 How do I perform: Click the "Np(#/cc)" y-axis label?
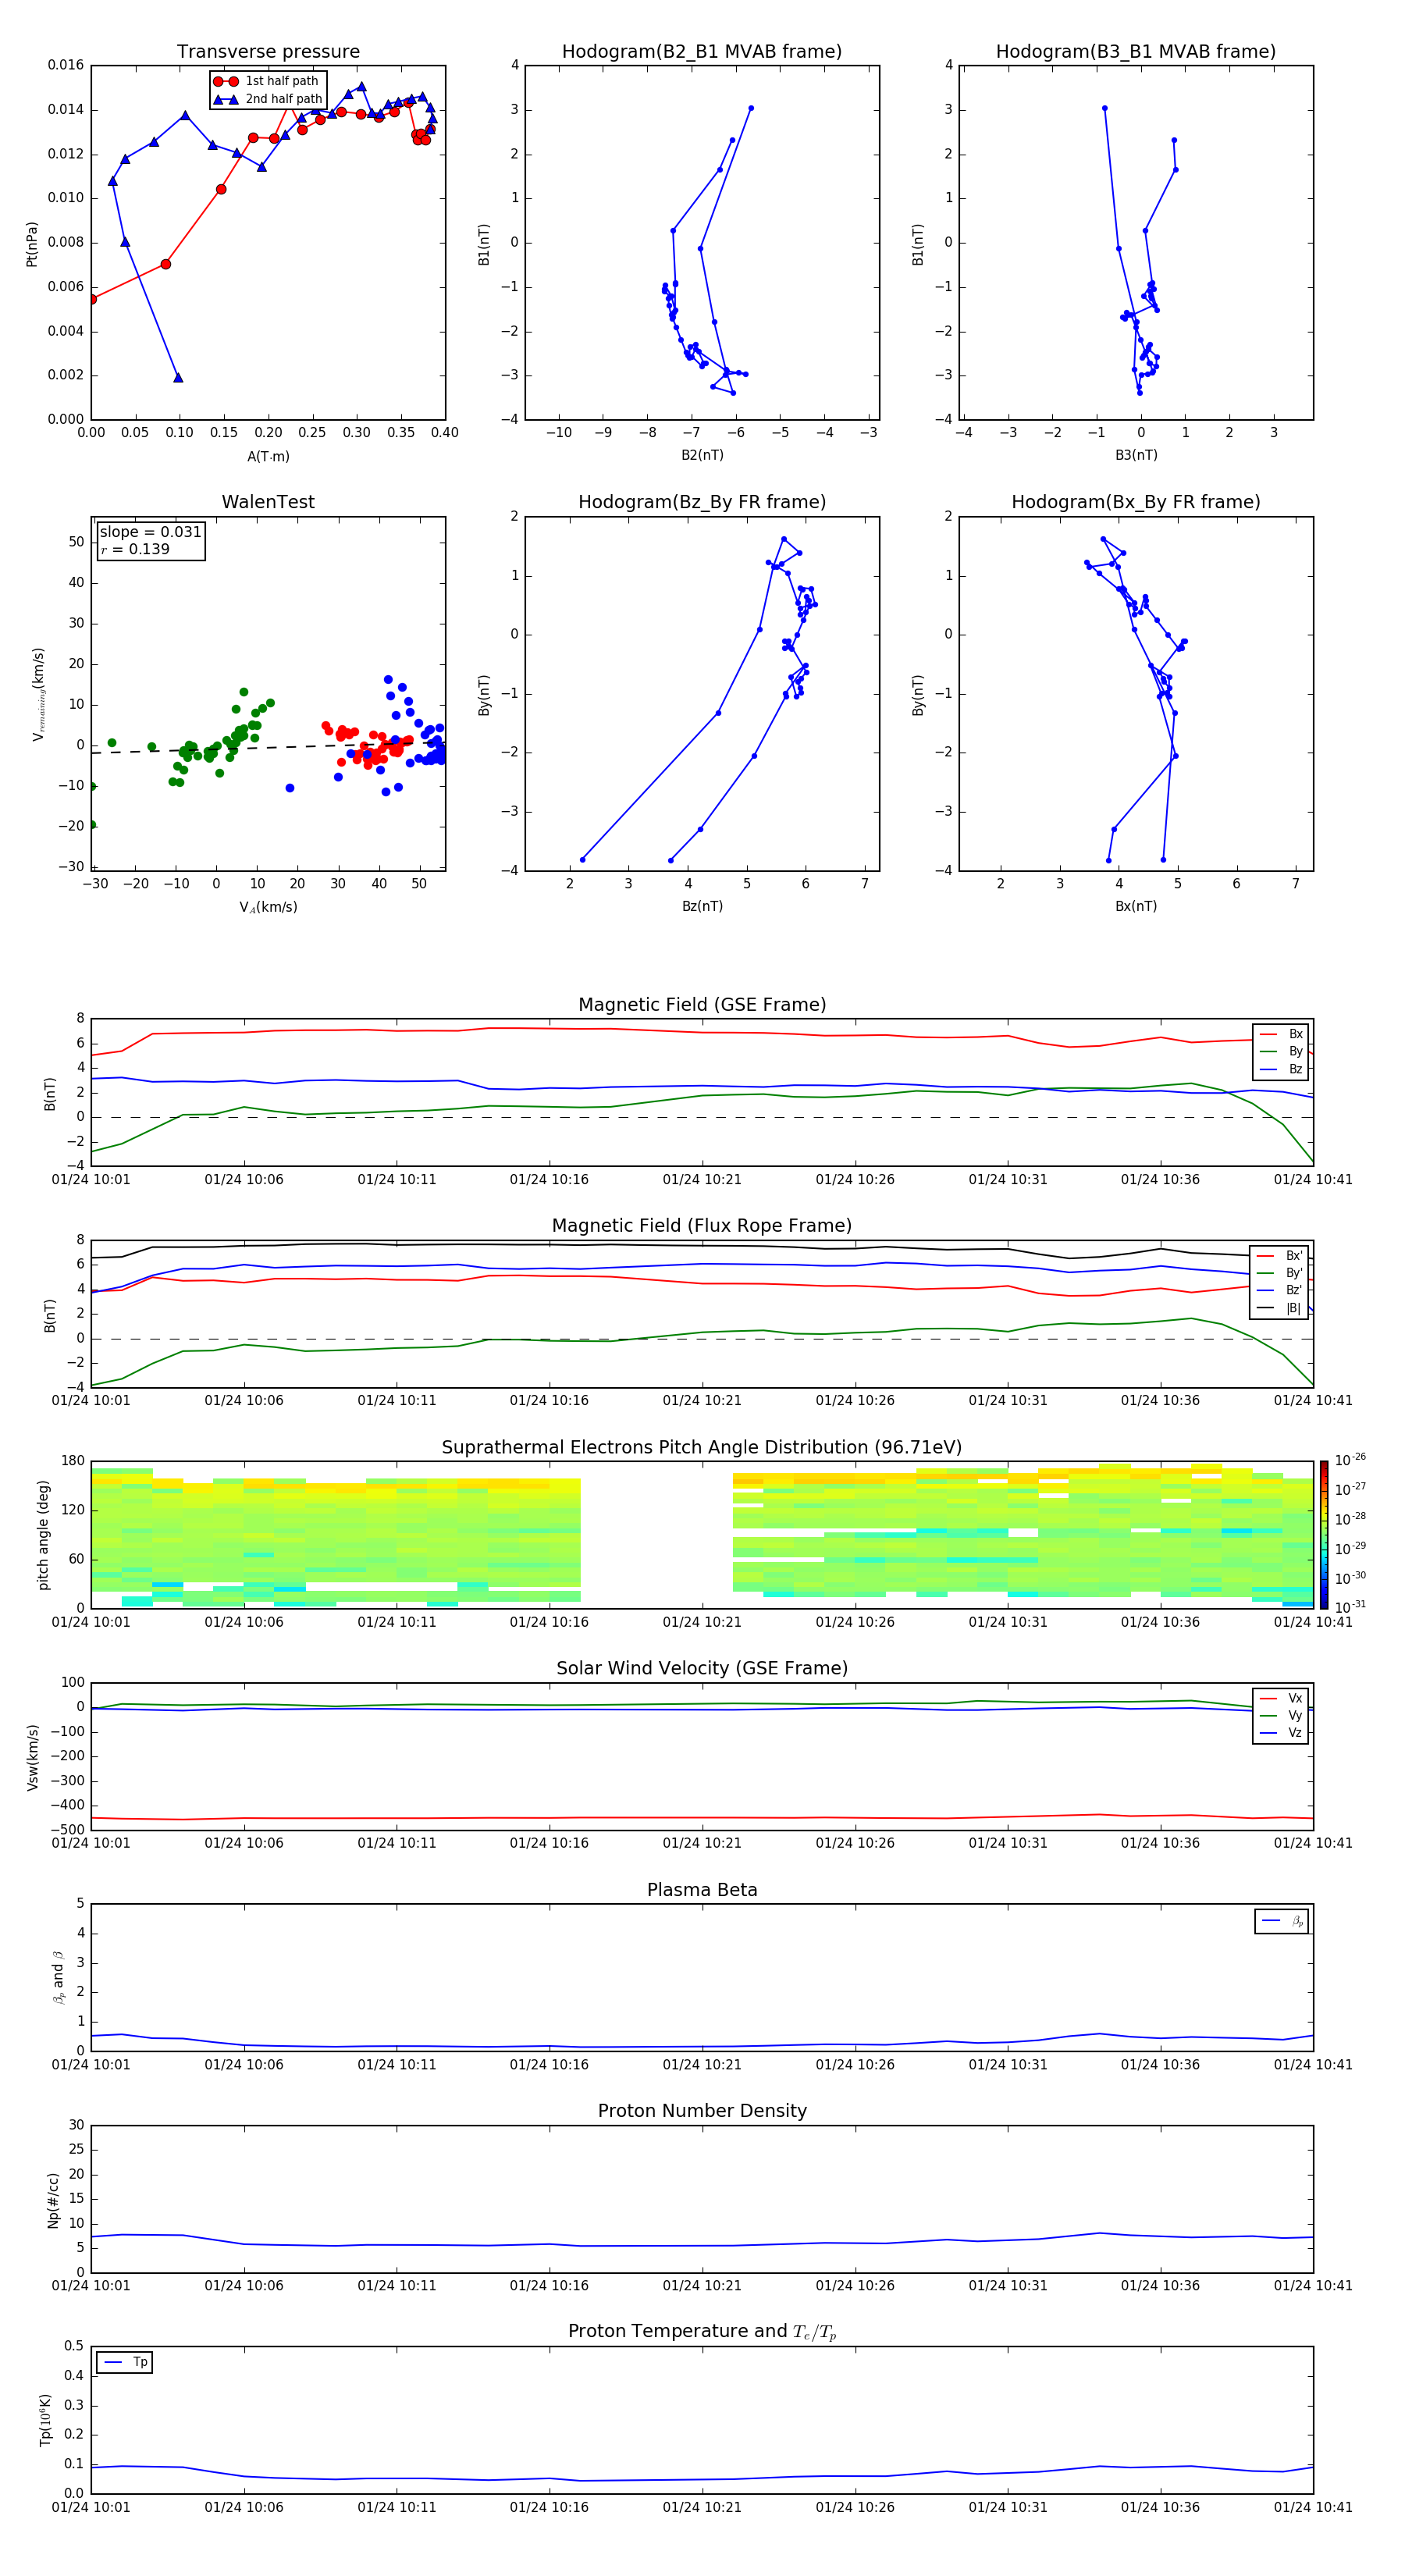(x=53, y=2200)
